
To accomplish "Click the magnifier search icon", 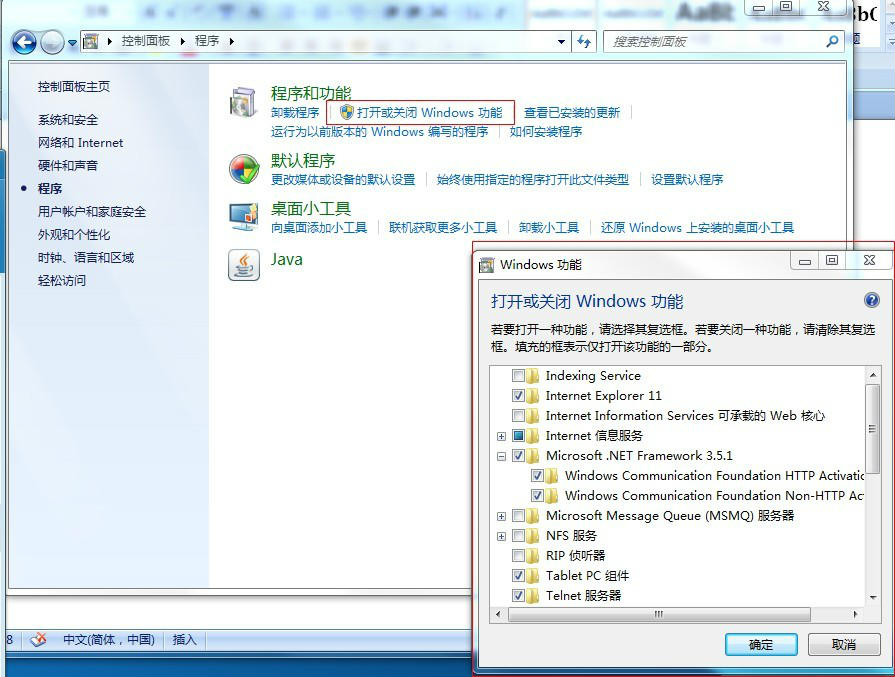I will 833,41.
